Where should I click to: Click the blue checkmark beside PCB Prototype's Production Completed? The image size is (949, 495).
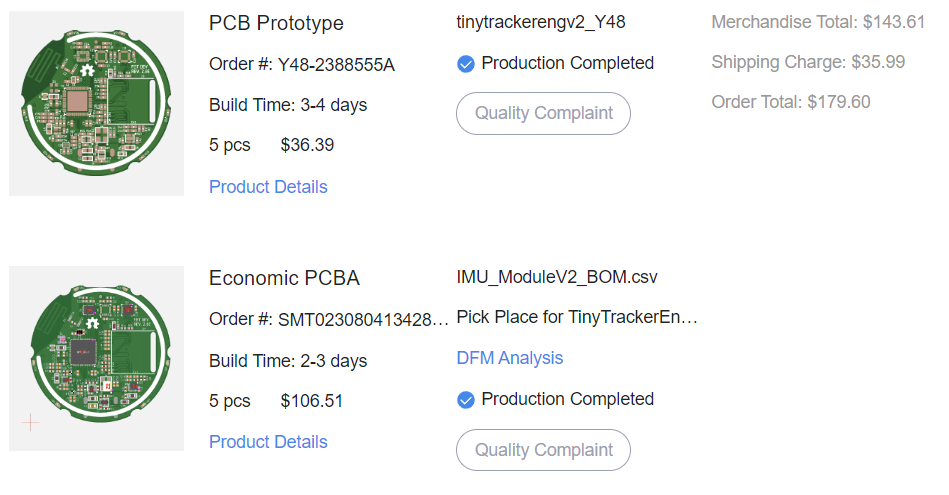click(465, 64)
